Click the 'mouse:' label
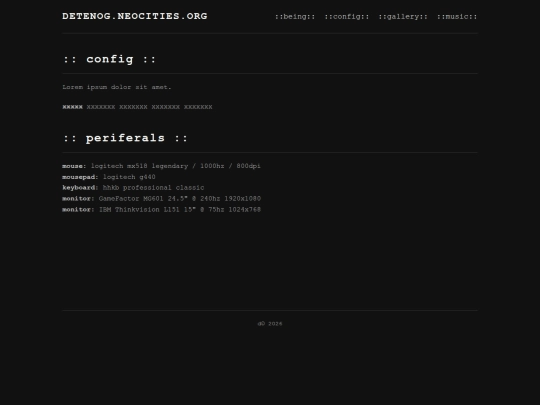The height and width of the screenshot is (405, 540). pyautogui.click(x=74, y=166)
